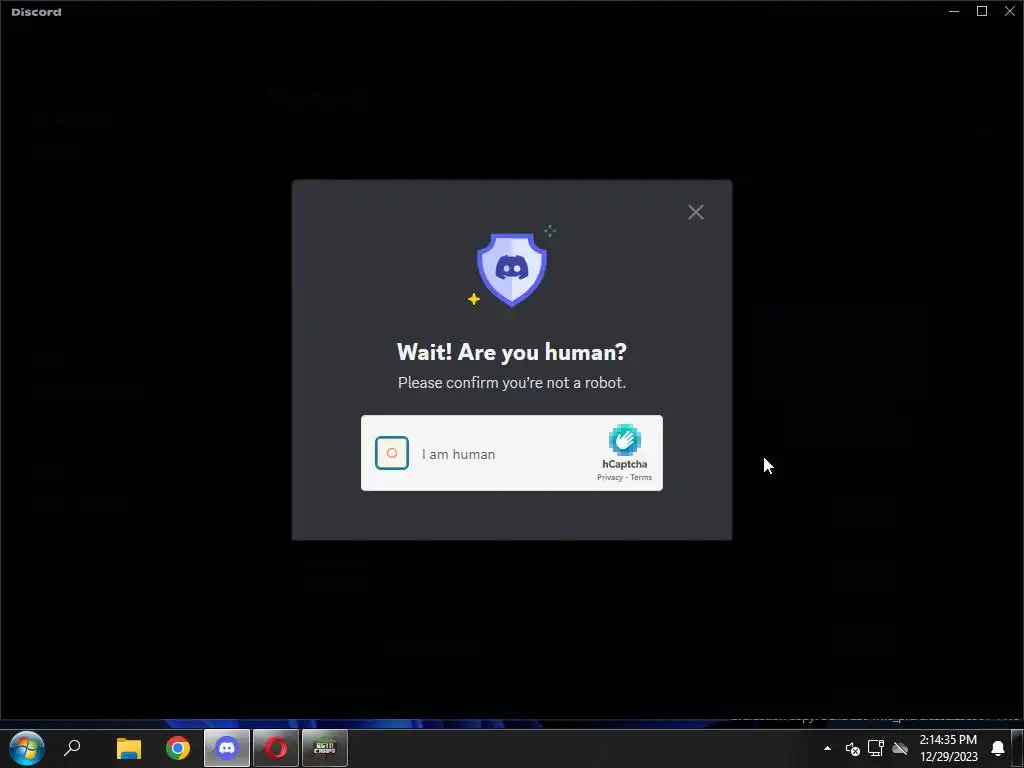Click the Discord shield logo

(511, 269)
